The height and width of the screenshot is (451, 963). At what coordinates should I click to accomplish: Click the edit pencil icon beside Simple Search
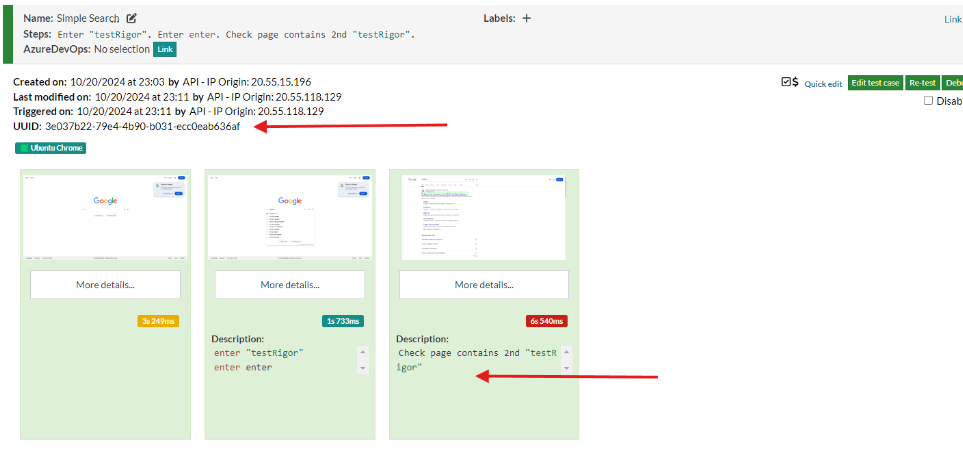coord(131,18)
